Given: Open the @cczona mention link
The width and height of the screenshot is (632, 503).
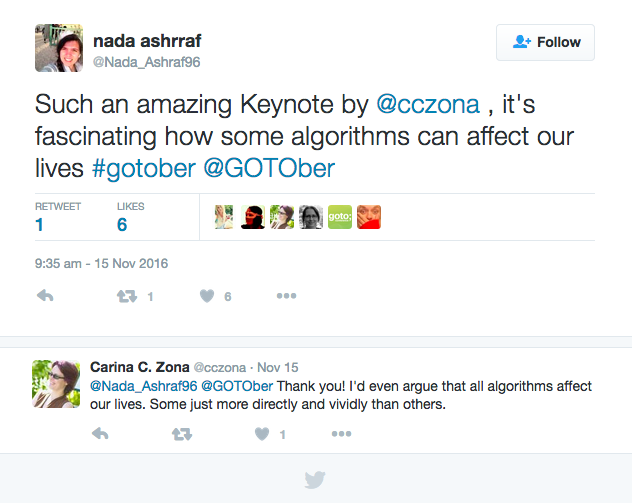Looking at the screenshot, I should pos(428,104).
